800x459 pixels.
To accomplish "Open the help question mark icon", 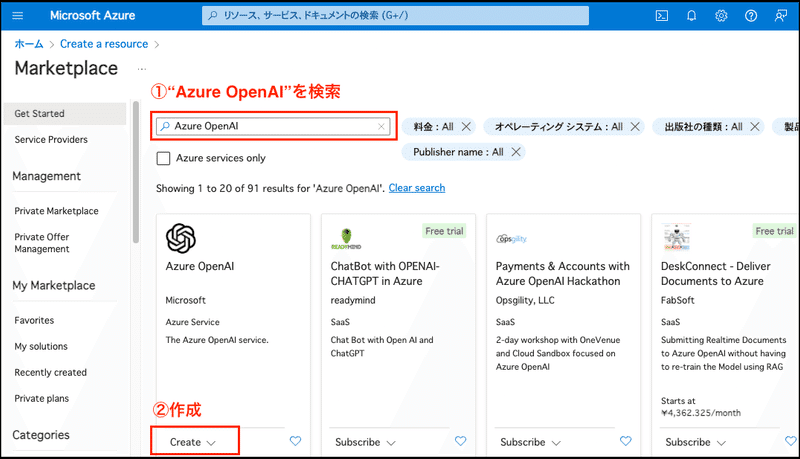I will (x=751, y=16).
